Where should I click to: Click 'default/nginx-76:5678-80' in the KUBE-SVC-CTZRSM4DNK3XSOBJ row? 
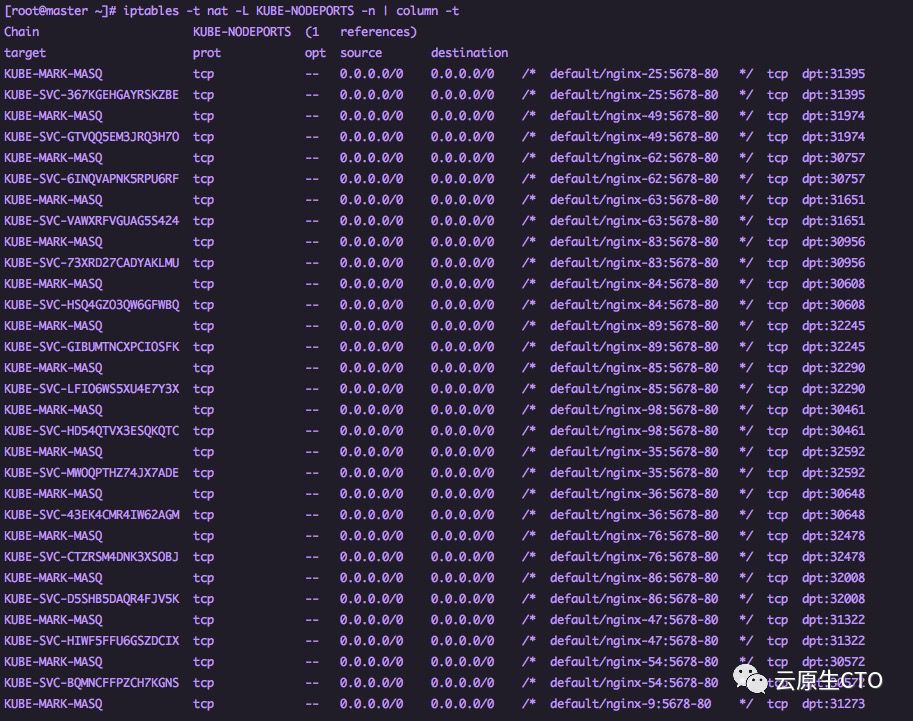coord(634,556)
